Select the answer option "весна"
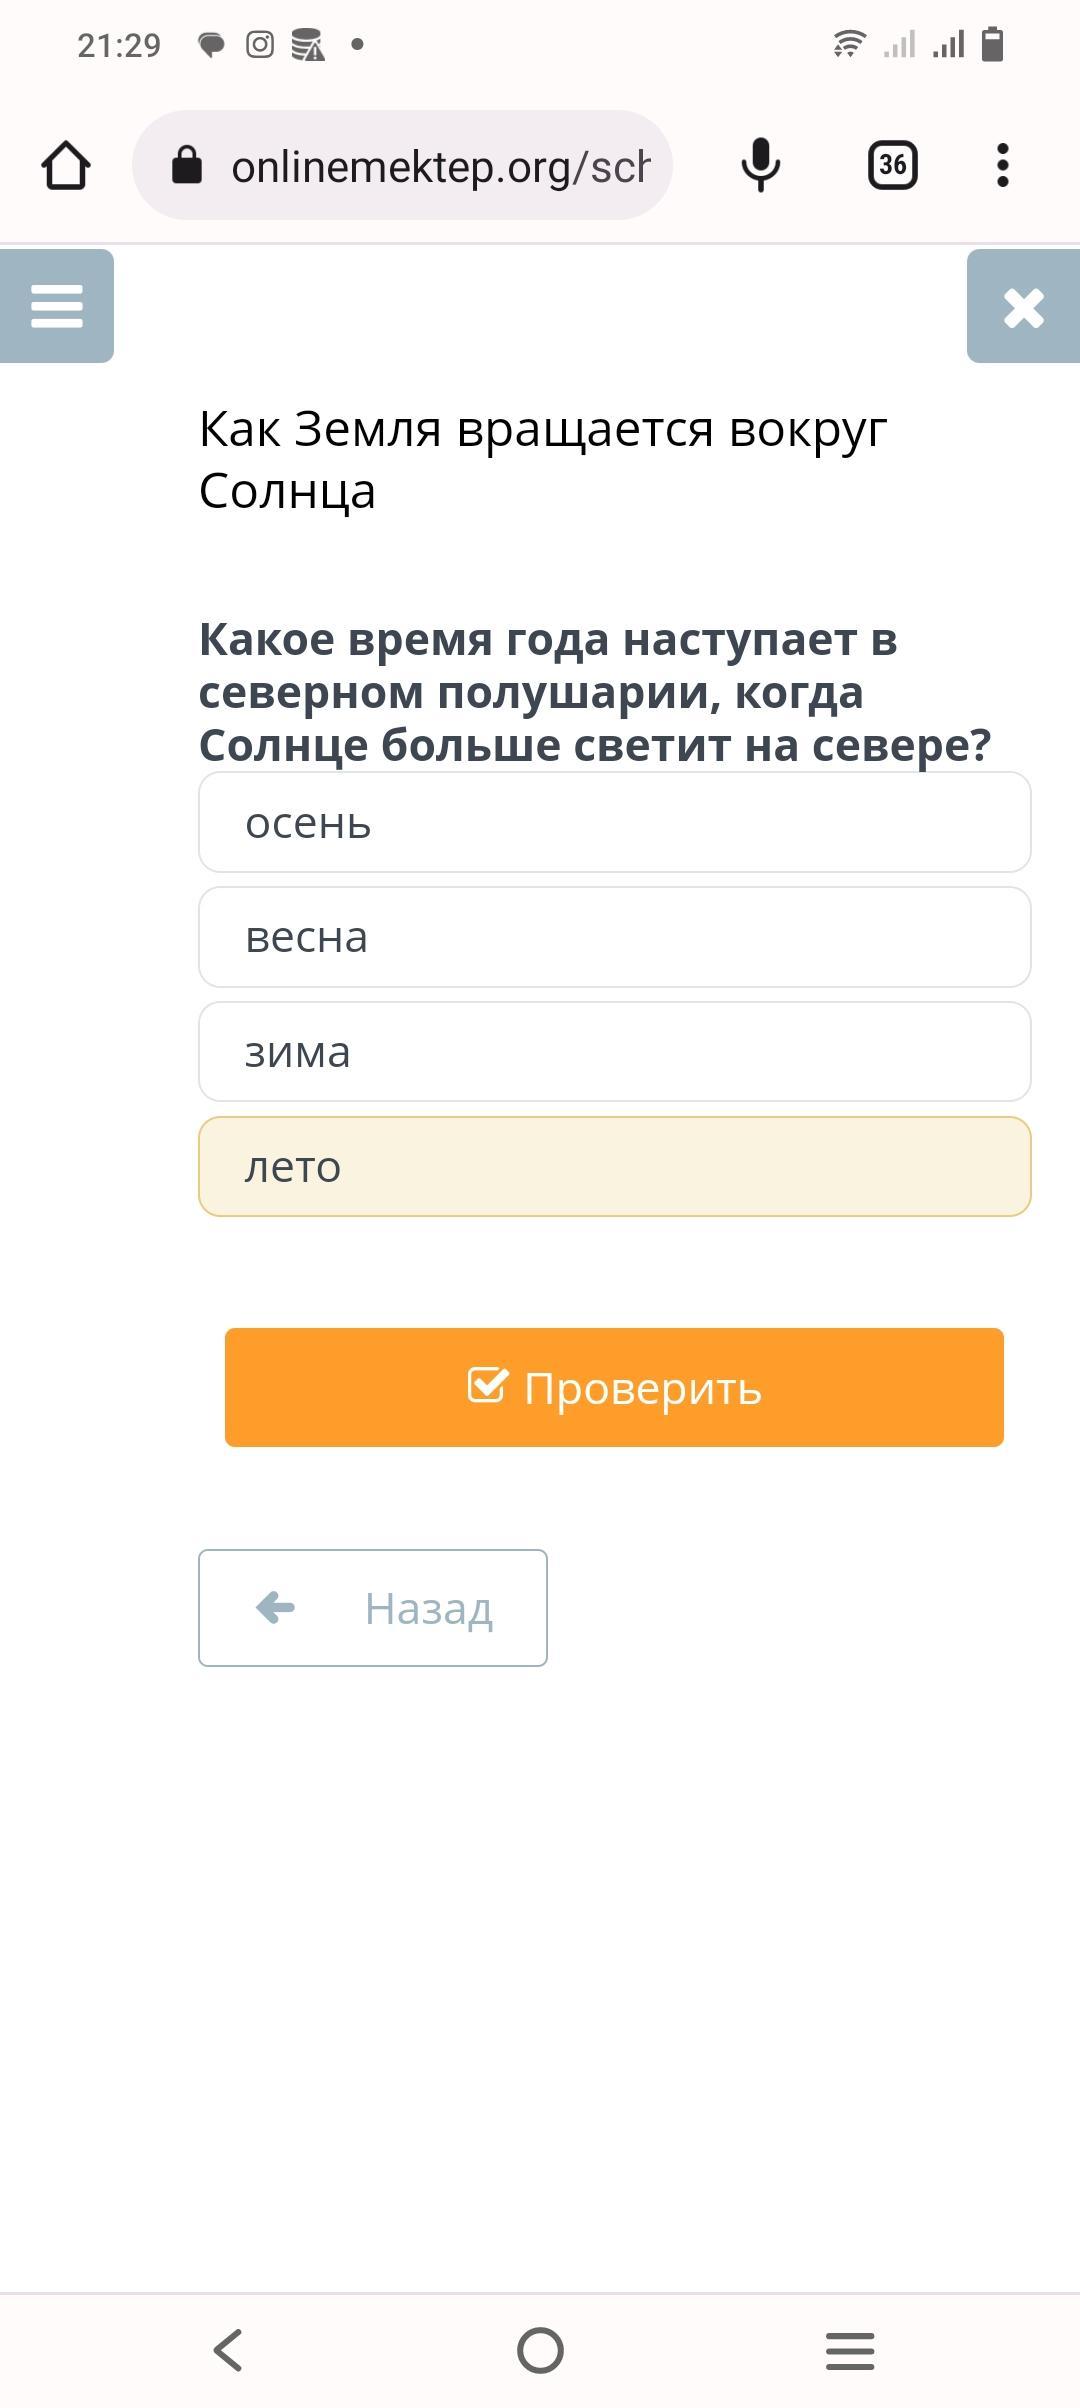Screen dimensions: 1080x2408 (x=614, y=938)
